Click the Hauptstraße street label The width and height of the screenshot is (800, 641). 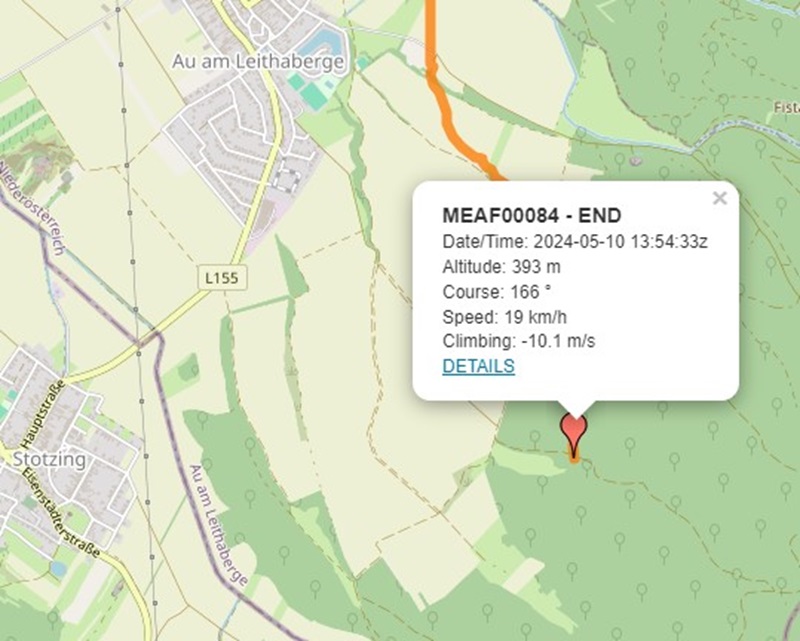pyautogui.click(x=43, y=414)
